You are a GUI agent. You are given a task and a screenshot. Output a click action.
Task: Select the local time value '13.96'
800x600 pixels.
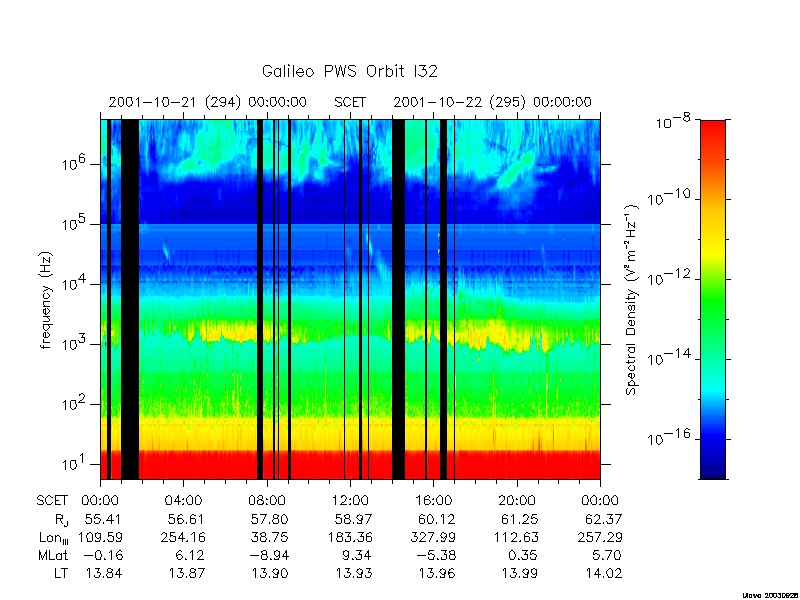coord(437,573)
